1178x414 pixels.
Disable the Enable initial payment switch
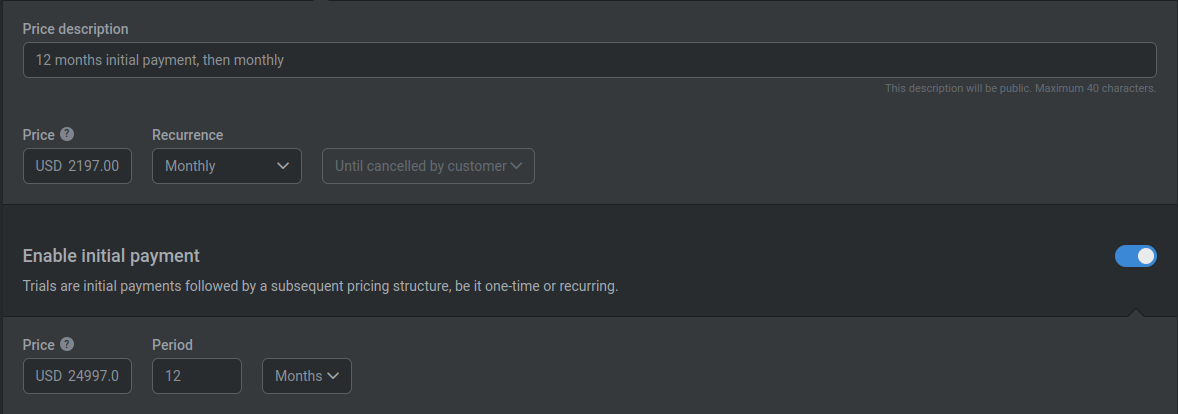[1135, 256]
